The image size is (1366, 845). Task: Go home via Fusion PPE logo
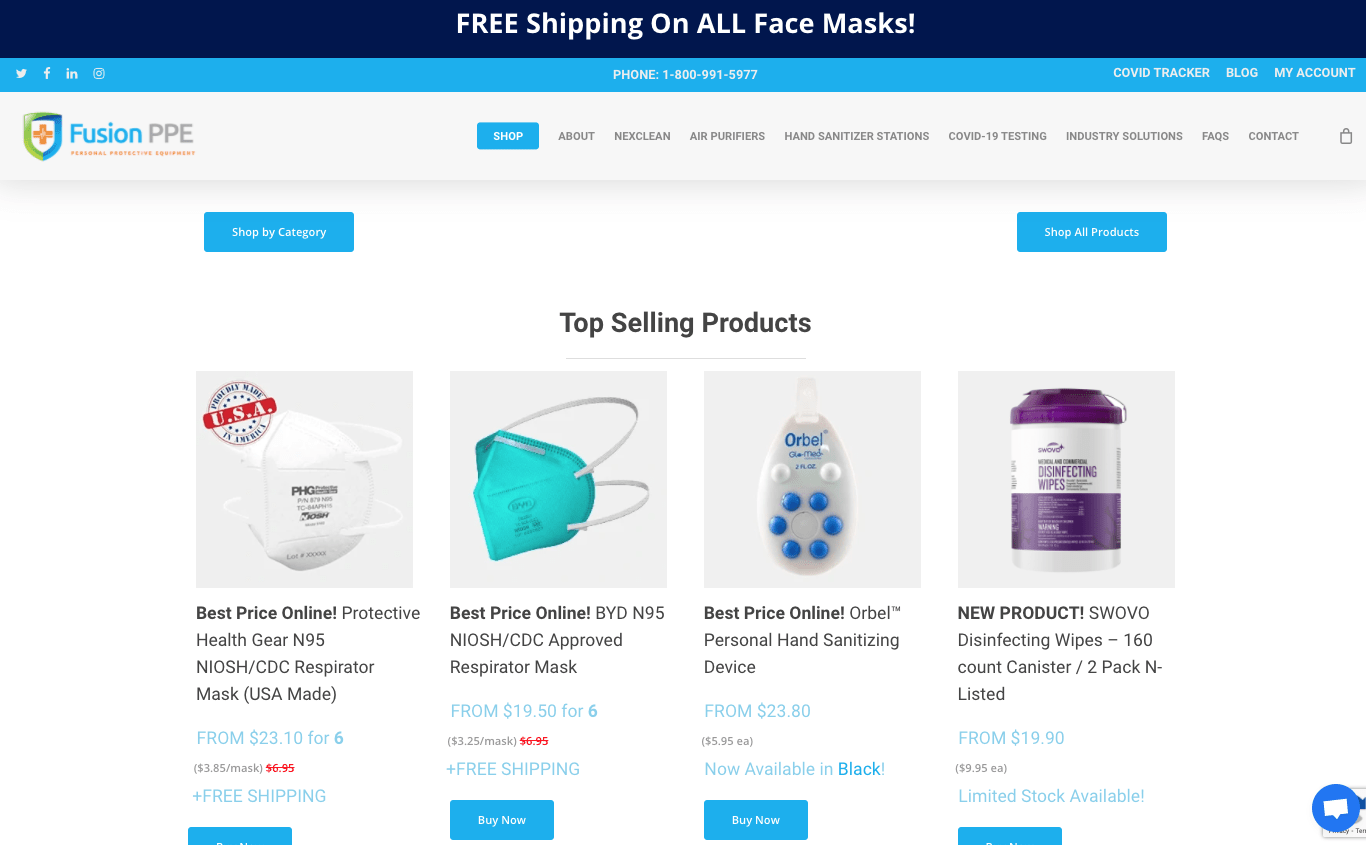click(109, 136)
